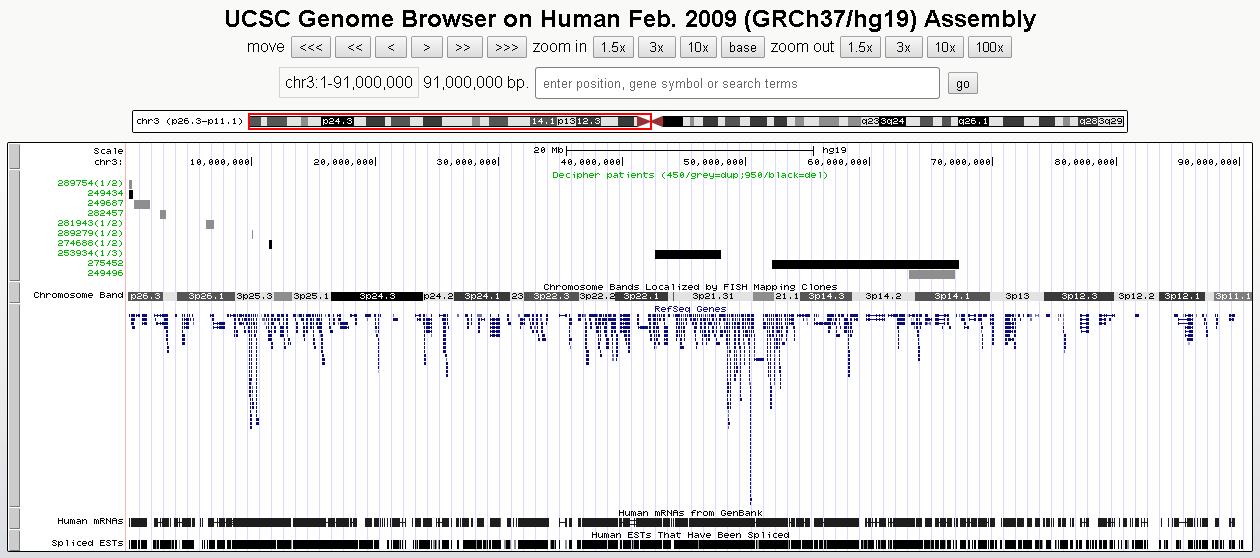Select the 3p14.1 chromosome band block
This screenshot has width=1260, height=558.
(952, 296)
